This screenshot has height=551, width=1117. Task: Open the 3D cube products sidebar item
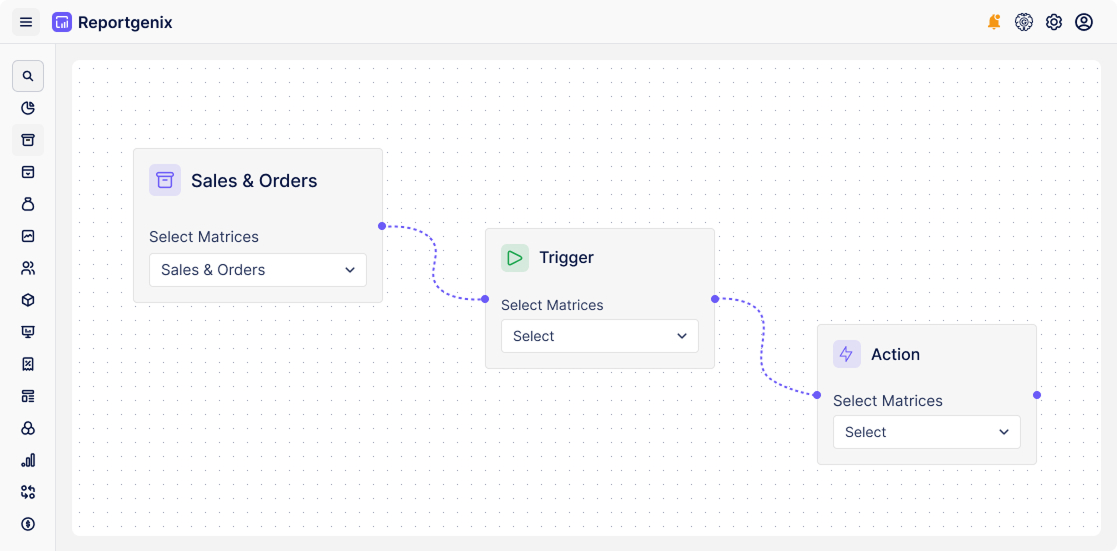[x=28, y=300]
